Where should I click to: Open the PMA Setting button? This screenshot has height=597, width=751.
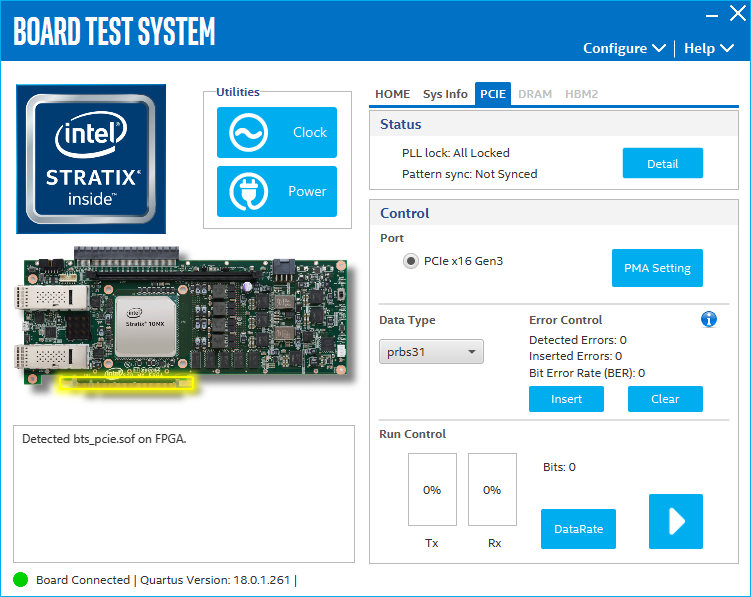coord(657,268)
